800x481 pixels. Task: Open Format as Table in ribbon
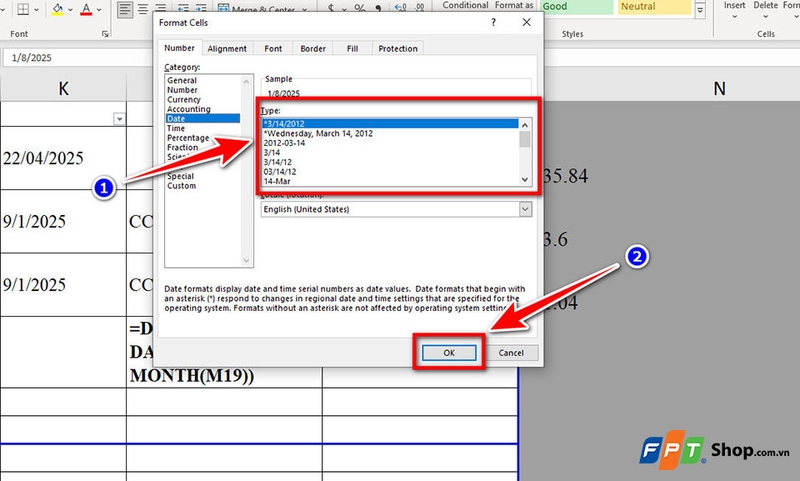coord(514,5)
